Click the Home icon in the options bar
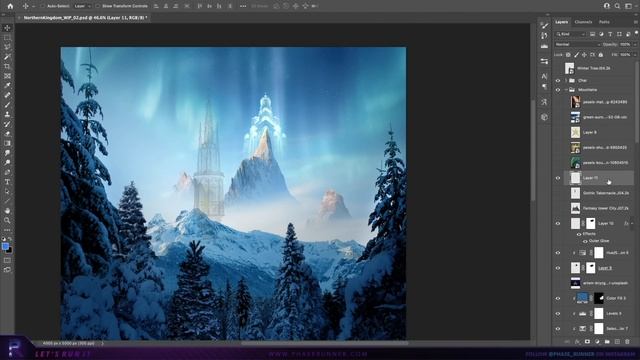The width and height of the screenshot is (640, 360). coord(10,6)
